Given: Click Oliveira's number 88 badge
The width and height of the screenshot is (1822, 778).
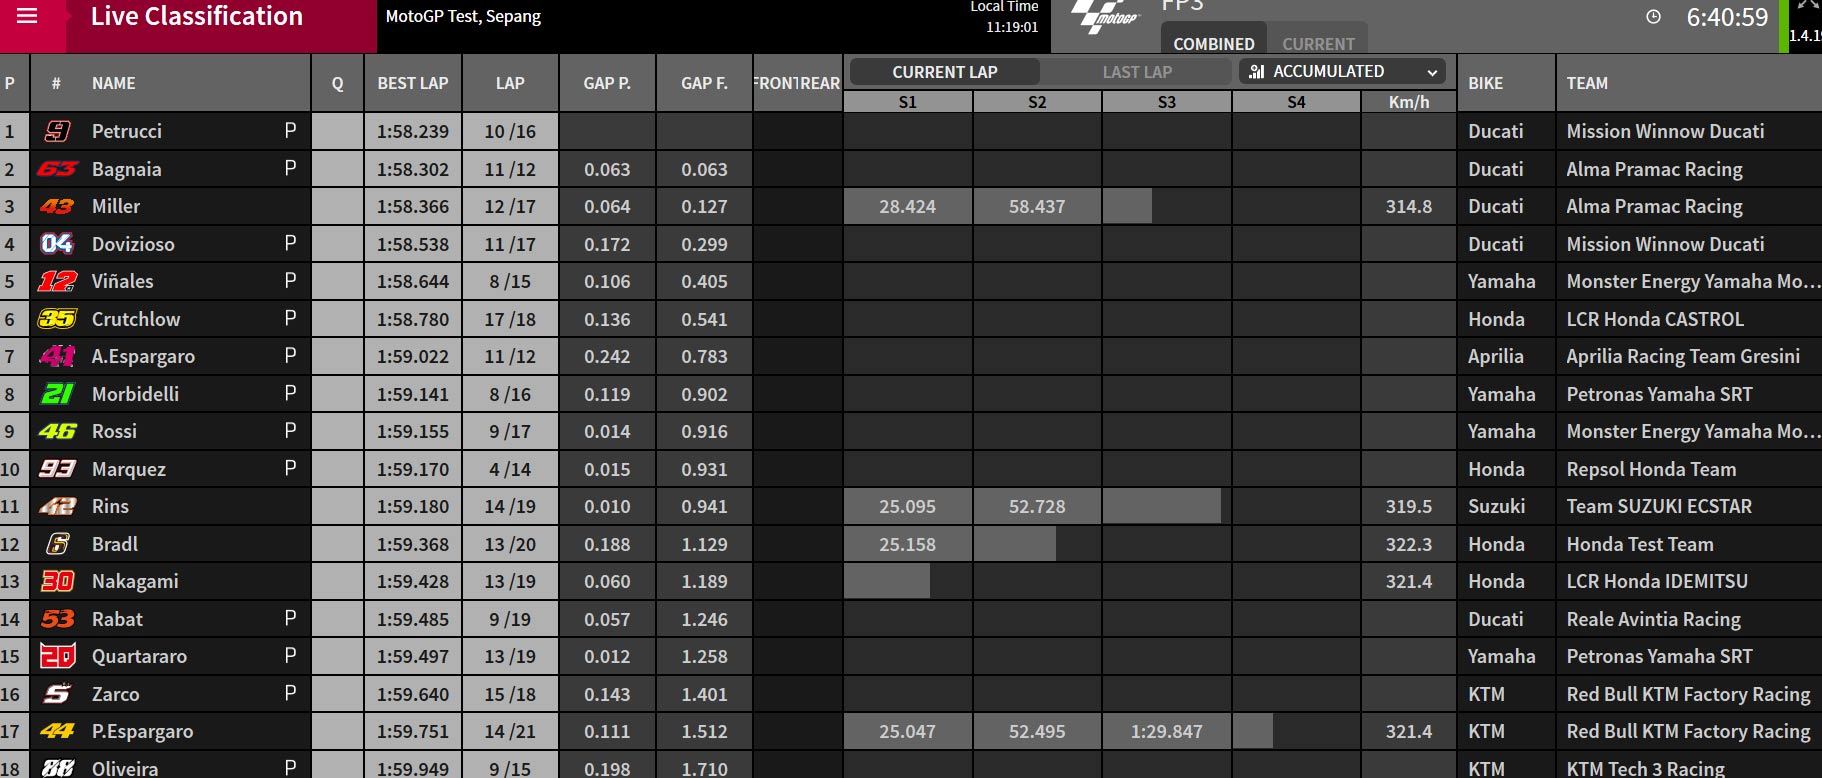Looking at the screenshot, I should 57,768.
